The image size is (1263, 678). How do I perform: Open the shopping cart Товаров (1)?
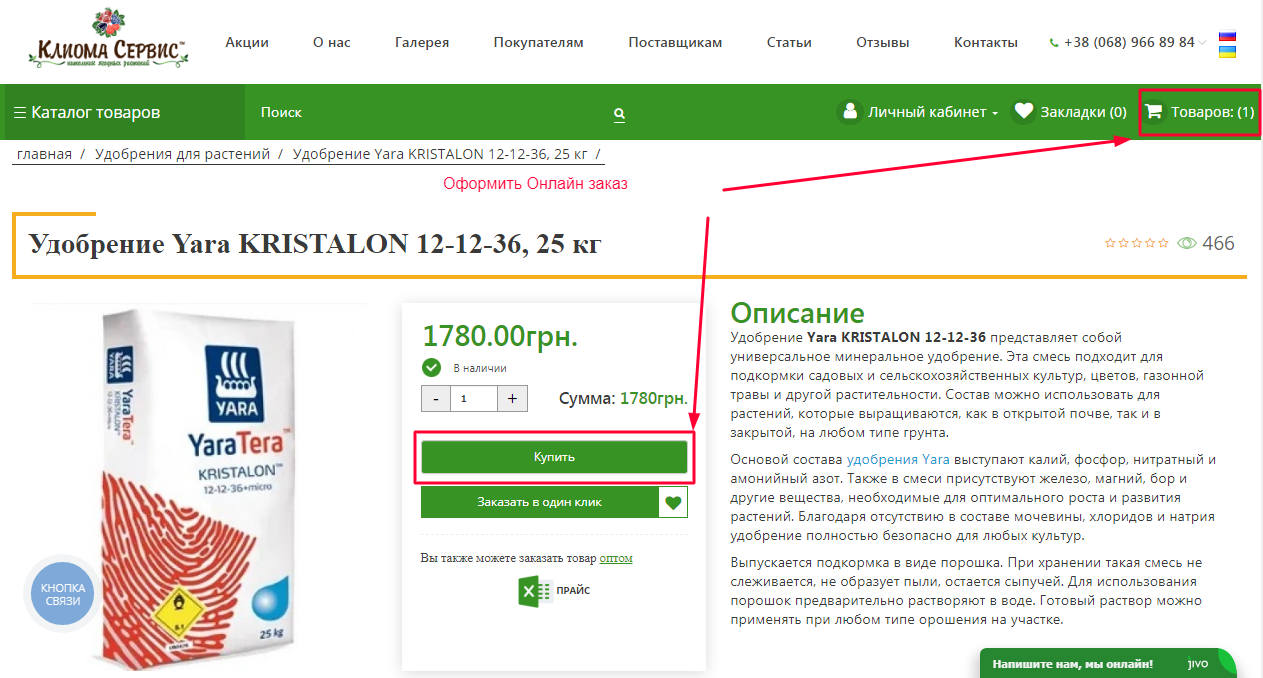1199,112
